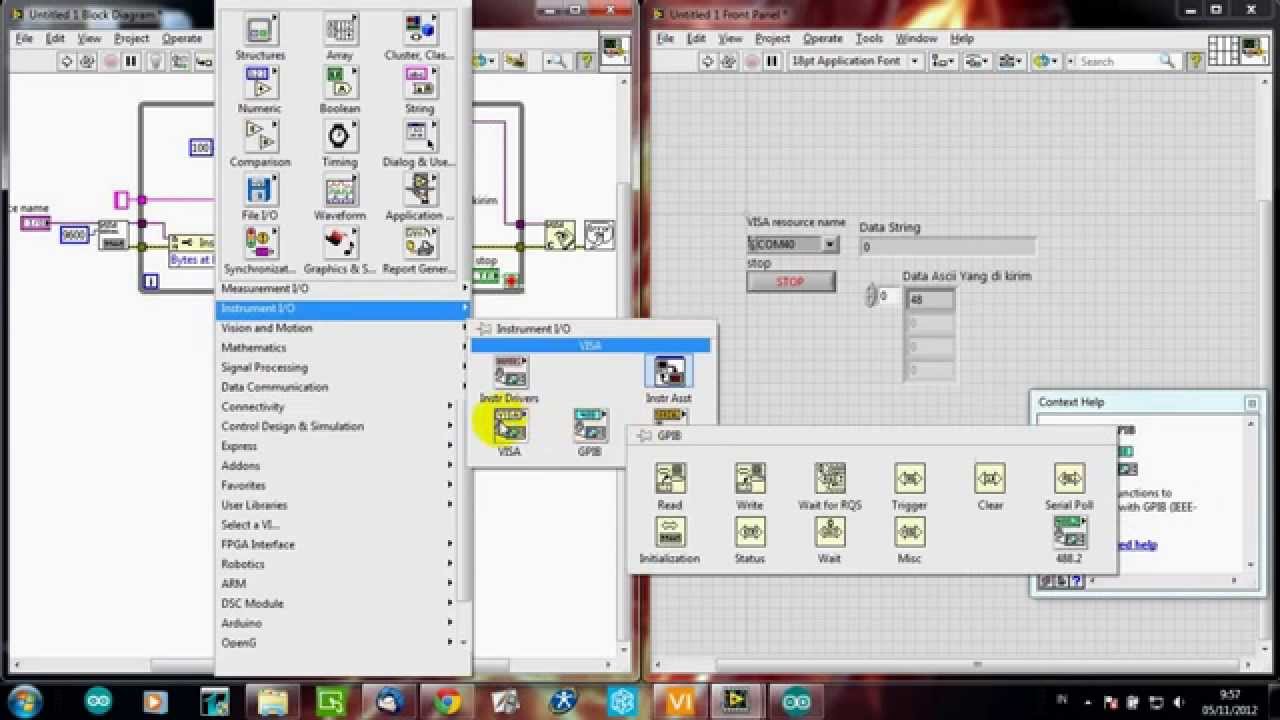This screenshot has width=1280, height=720.
Task: Open the Array functions palette icon
Action: pos(340,29)
